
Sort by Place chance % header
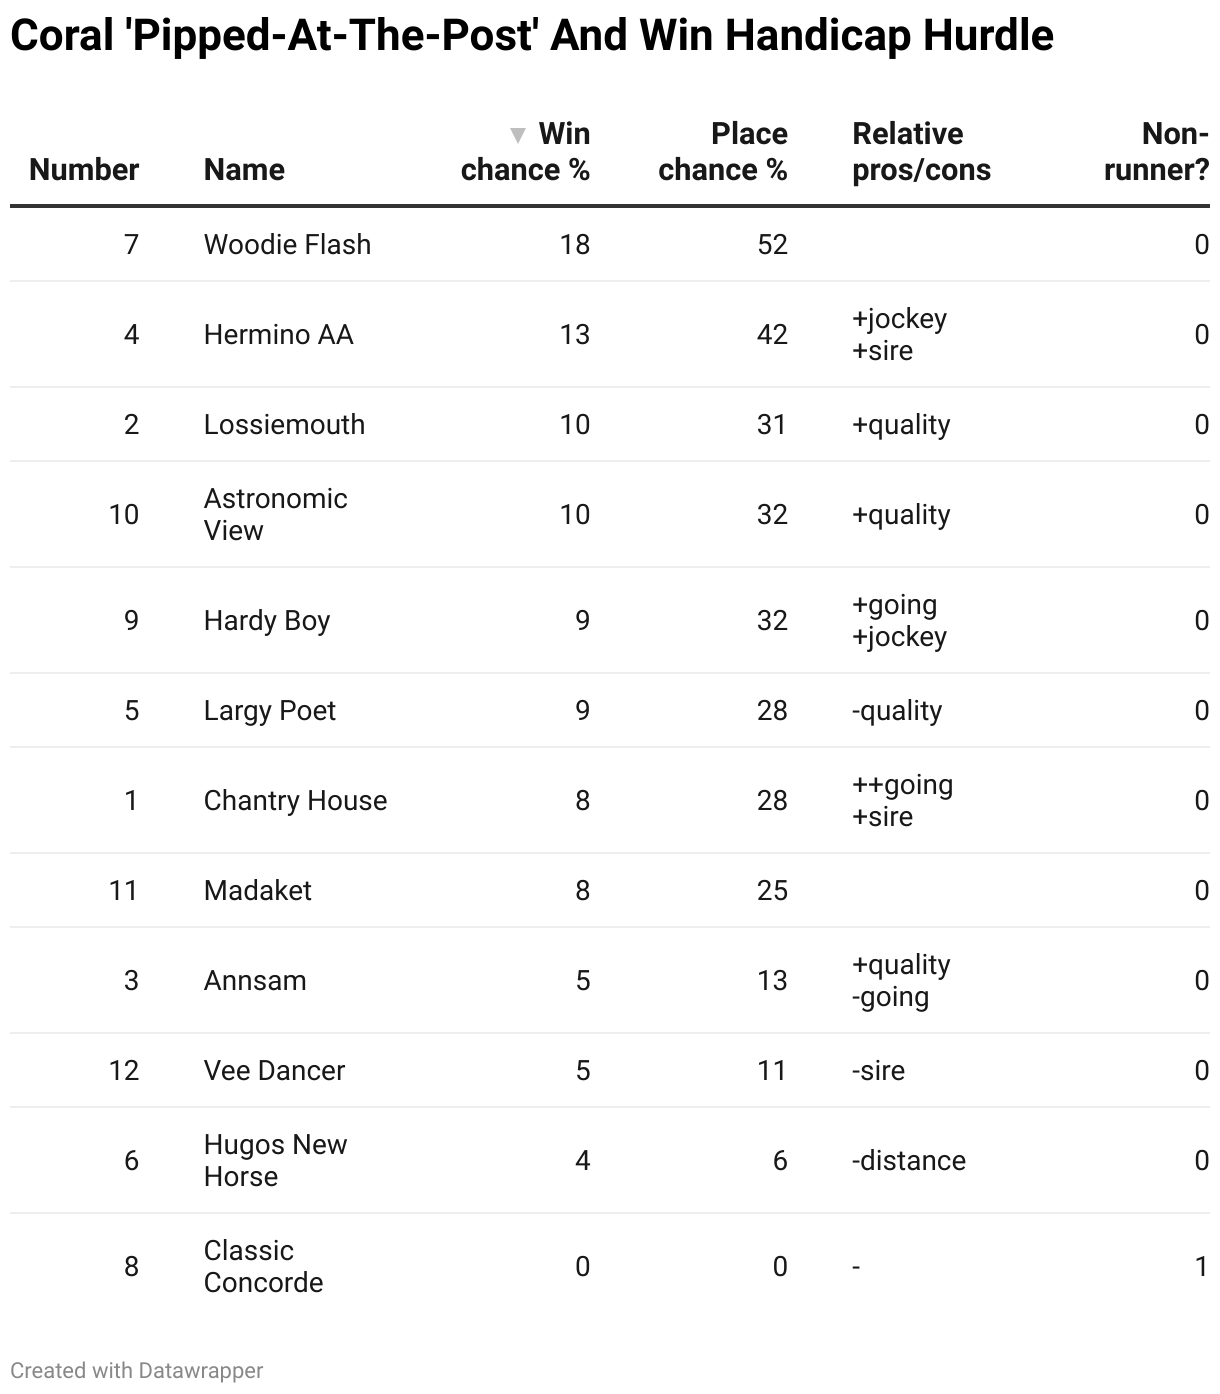(722, 152)
